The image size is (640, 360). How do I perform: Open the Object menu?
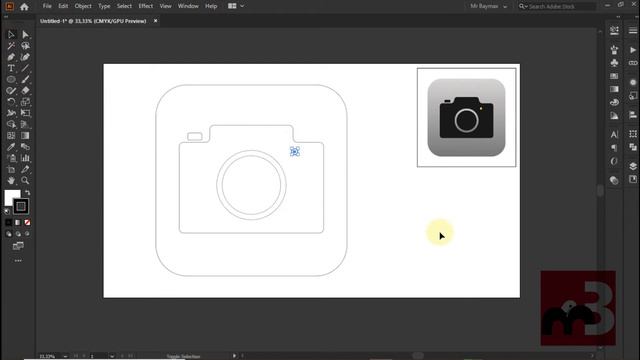coord(83,6)
